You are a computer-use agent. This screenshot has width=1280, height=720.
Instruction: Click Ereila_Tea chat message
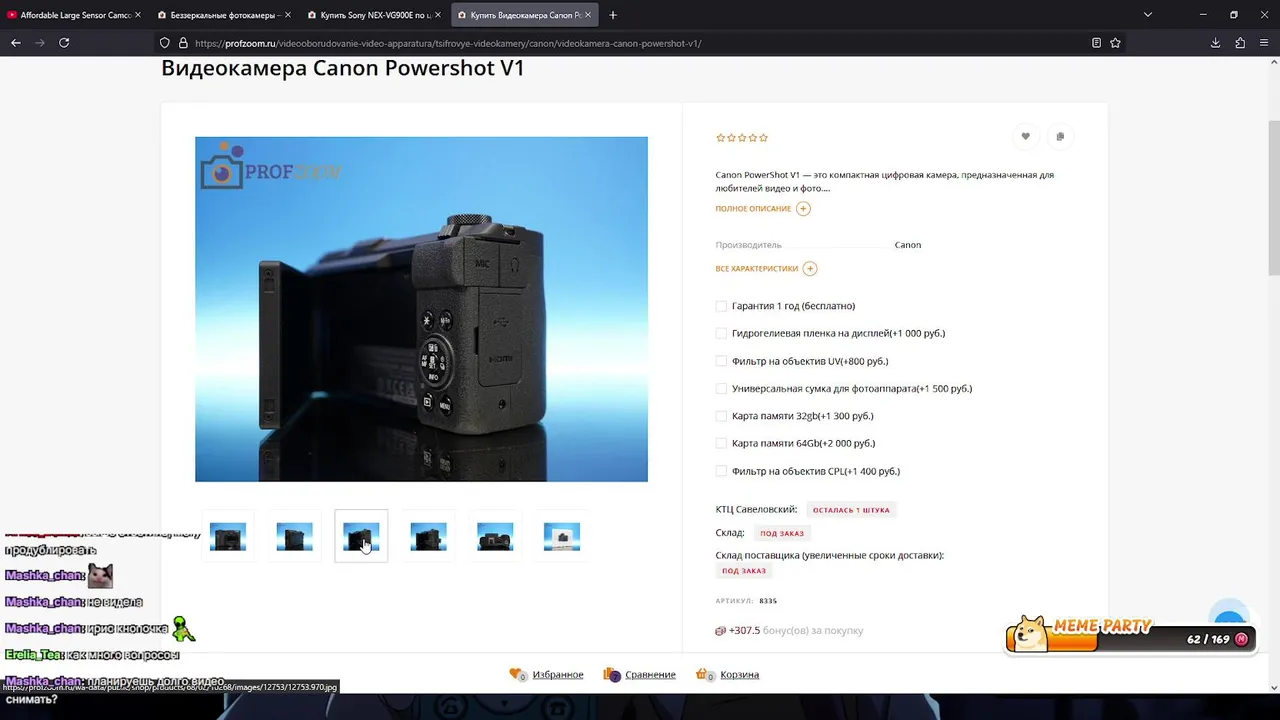92,655
